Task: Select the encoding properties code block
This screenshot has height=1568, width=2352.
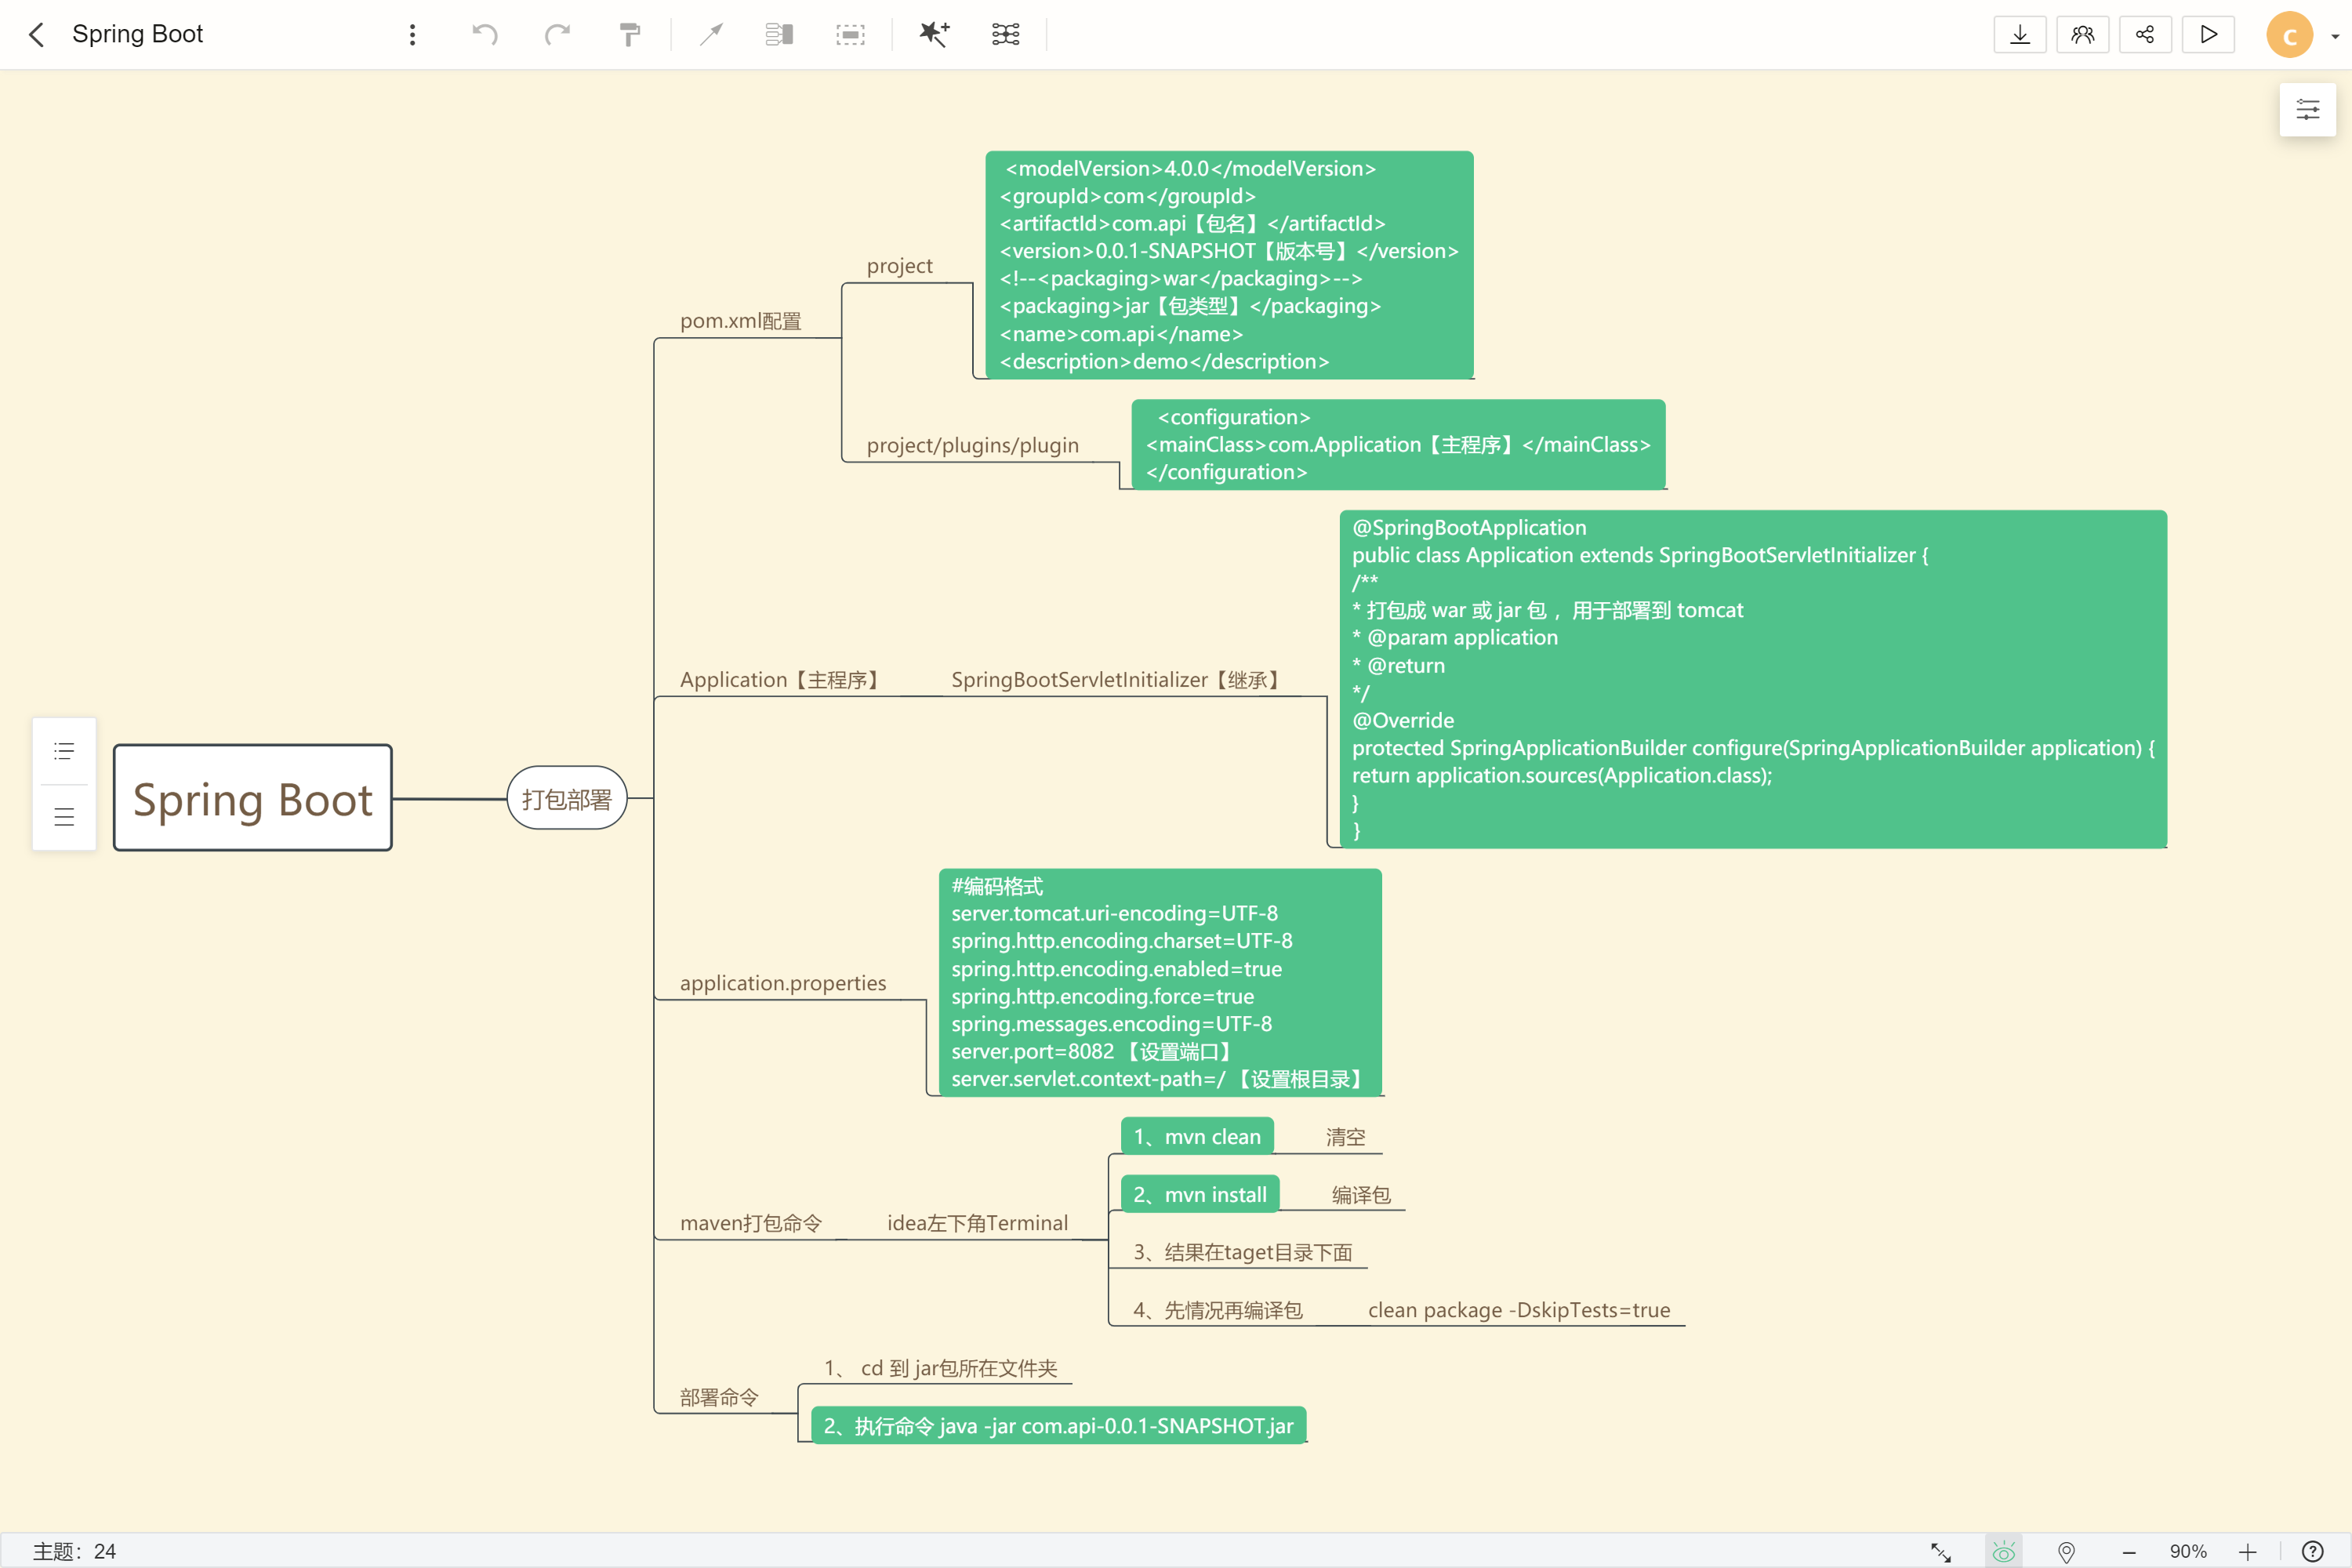Action: point(1160,982)
